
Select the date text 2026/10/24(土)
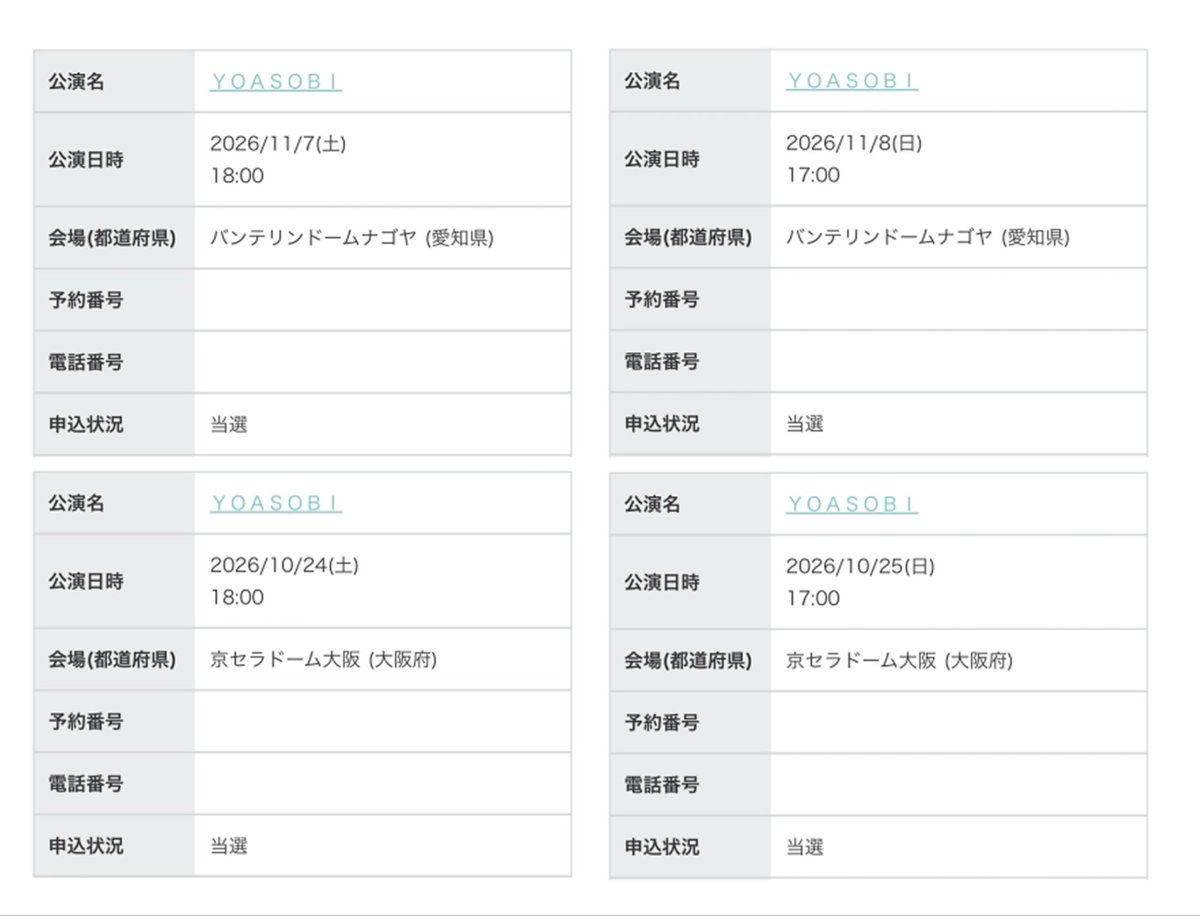pyautogui.click(x=284, y=566)
